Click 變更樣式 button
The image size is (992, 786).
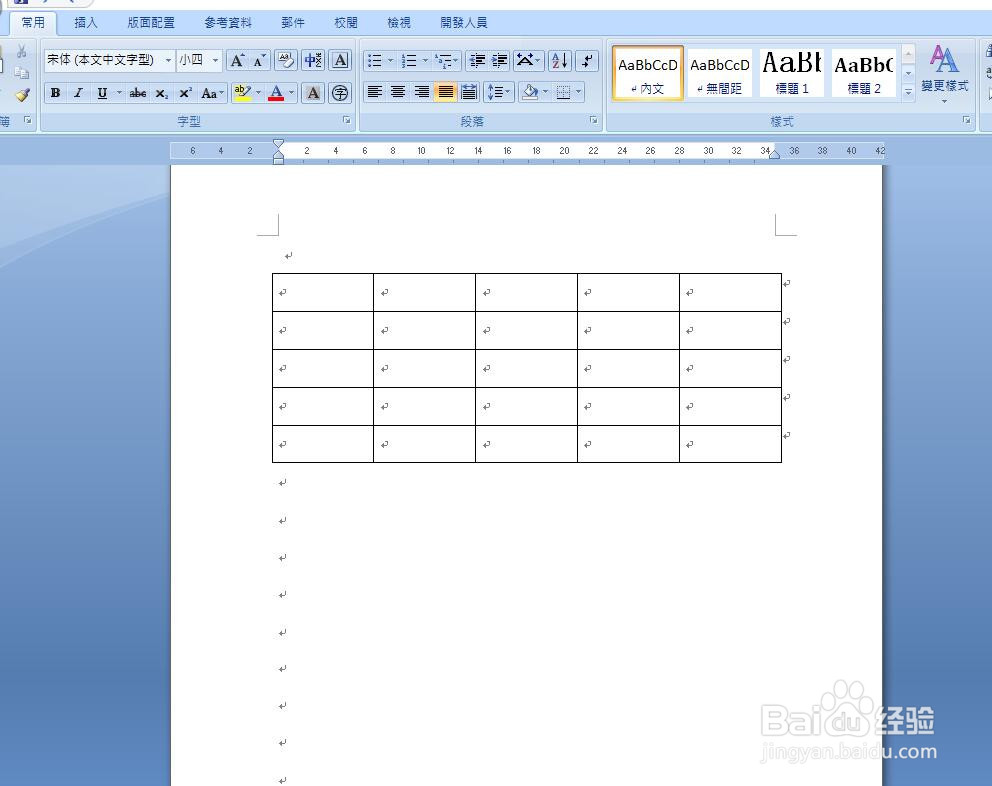(944, 75)
